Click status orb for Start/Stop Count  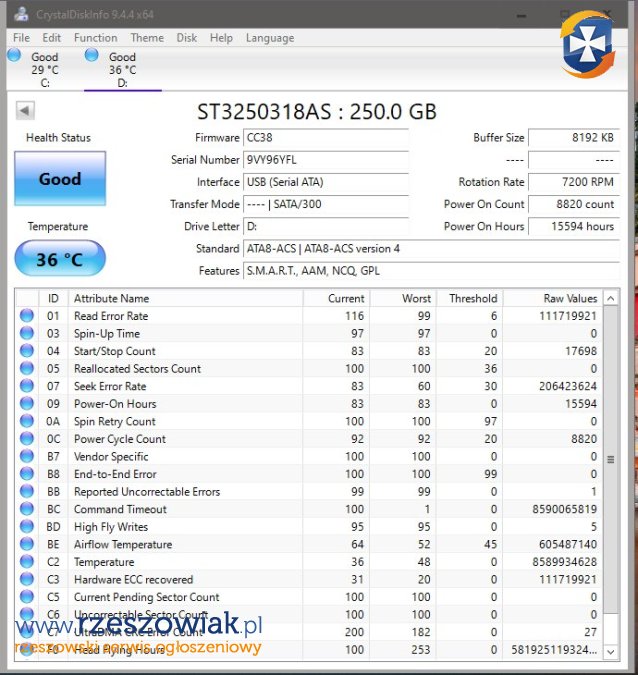[27, 351]
